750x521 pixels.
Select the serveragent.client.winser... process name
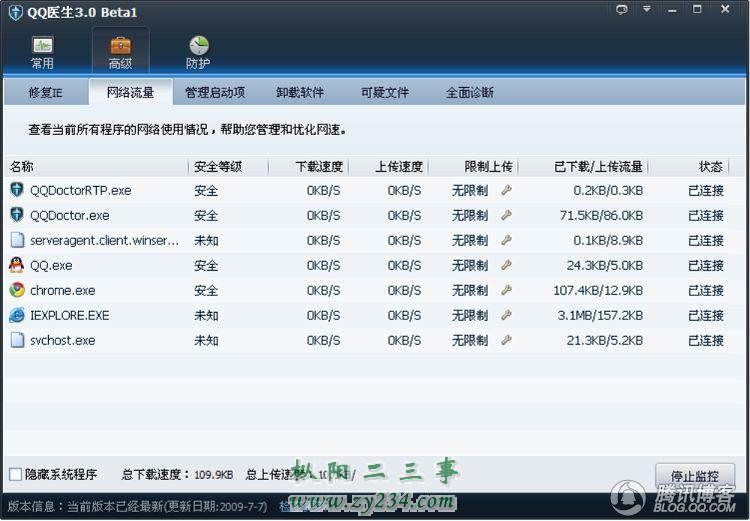105,240
